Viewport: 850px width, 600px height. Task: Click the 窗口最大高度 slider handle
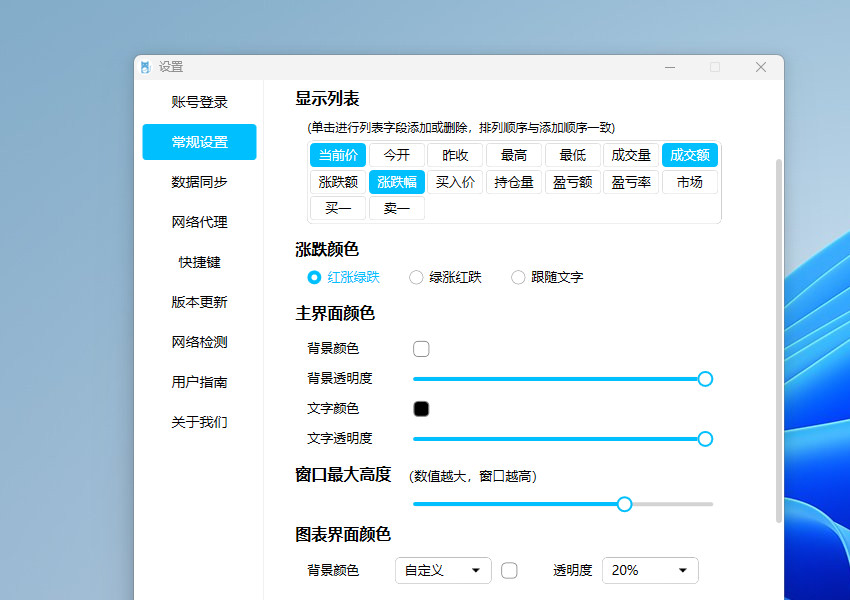click(x=625, y=504)
